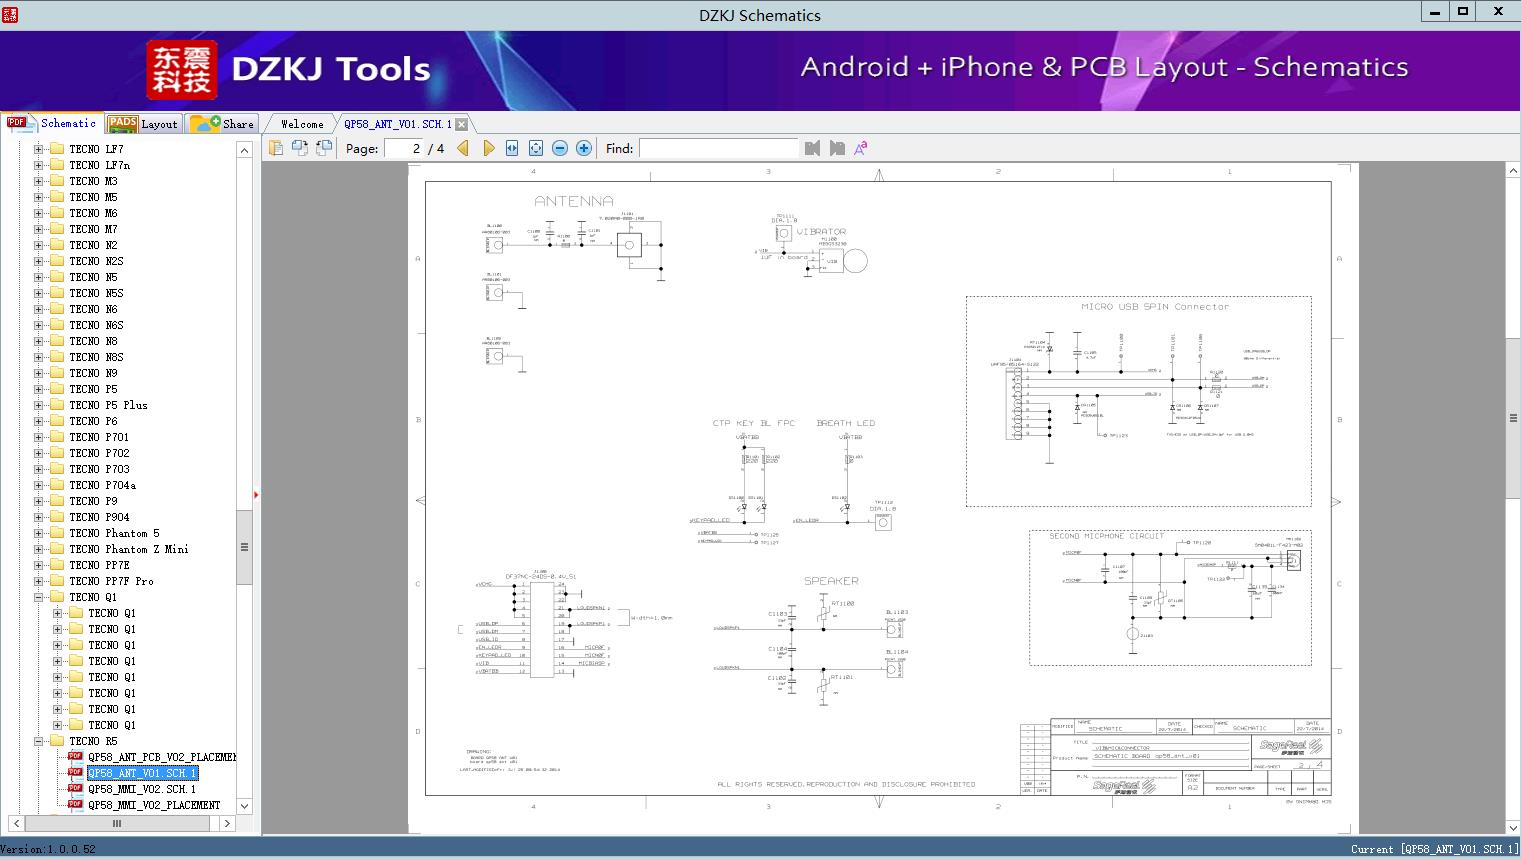Switch to the Welcome tab
Image resolution: width=1521 pixels, height=859 pixels.
pos(302,124)
